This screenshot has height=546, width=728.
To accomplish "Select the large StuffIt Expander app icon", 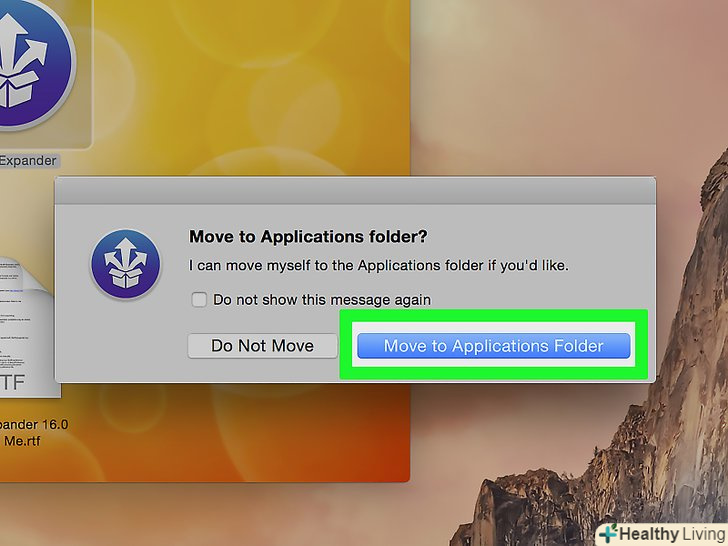I will point(35,63).
